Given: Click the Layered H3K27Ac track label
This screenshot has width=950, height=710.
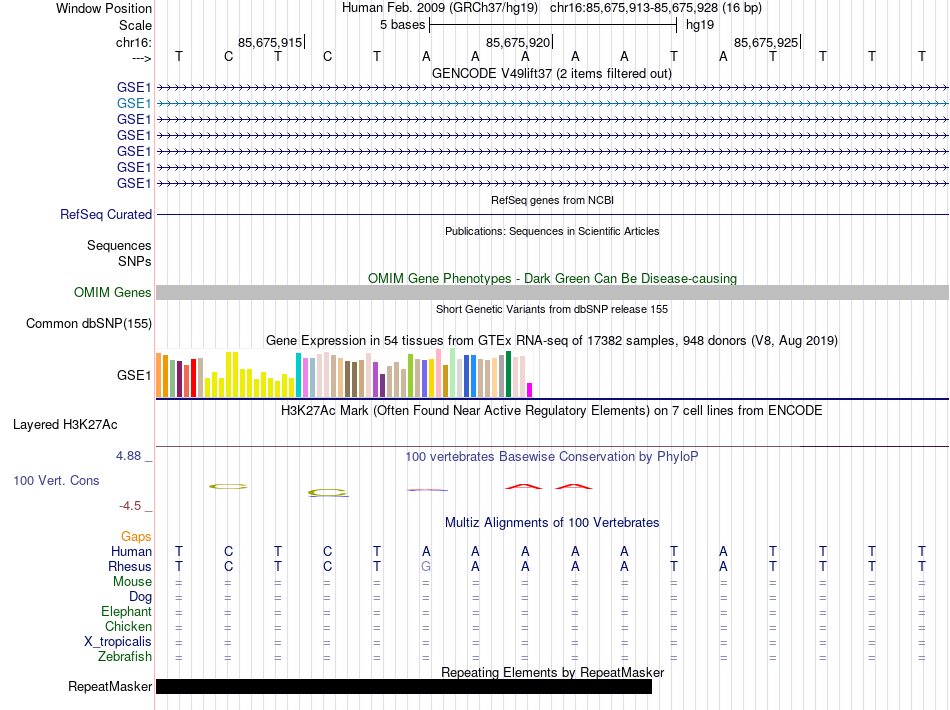Looking at the screenshot, I should tap(65, 425).
